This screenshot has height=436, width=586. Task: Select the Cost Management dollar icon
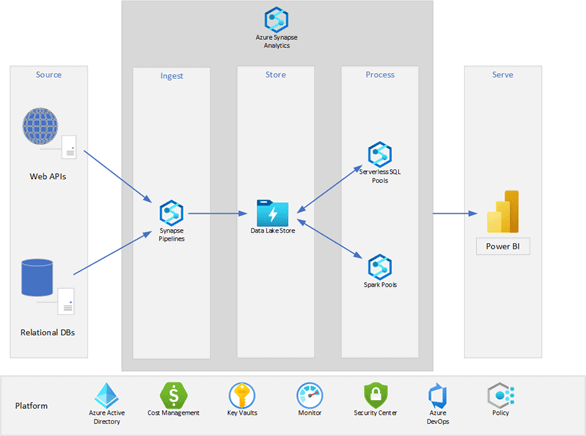click(x=173, y=395)
